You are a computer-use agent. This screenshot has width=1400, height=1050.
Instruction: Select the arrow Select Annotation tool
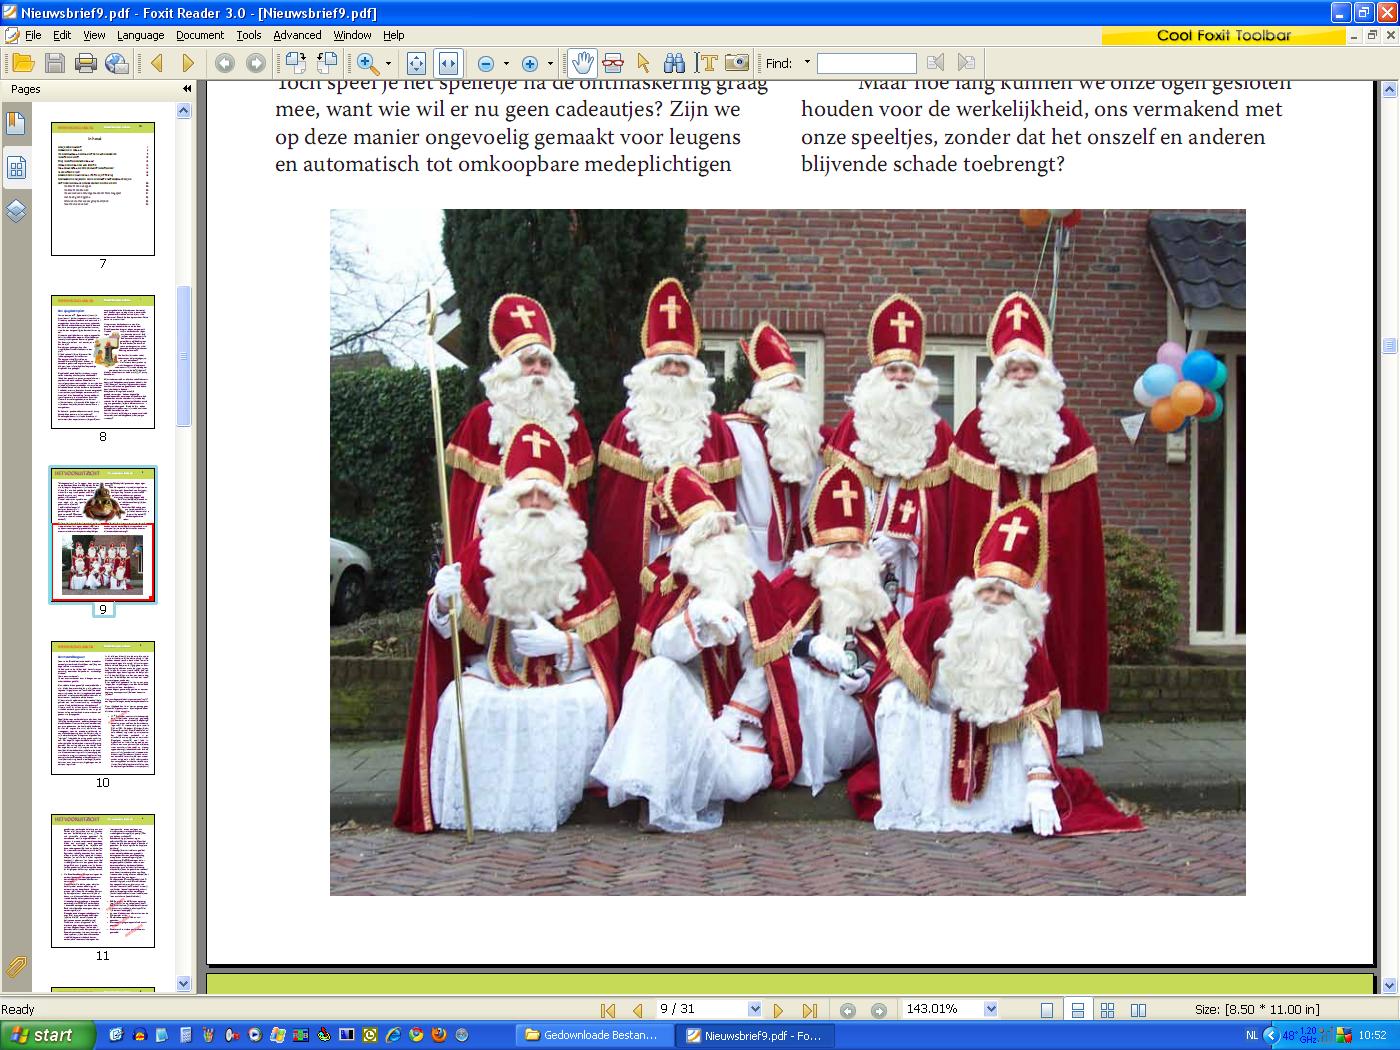coord(643,63)
